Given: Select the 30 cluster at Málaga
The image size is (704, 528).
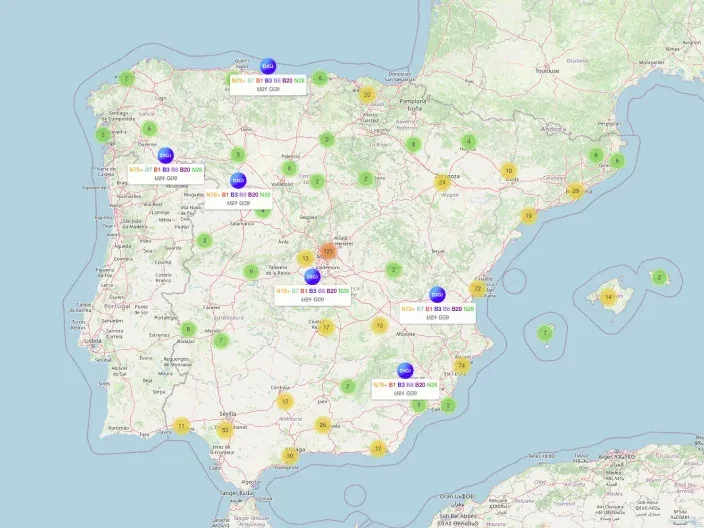Looking at the screenshot, I should [x=290, y=456].
